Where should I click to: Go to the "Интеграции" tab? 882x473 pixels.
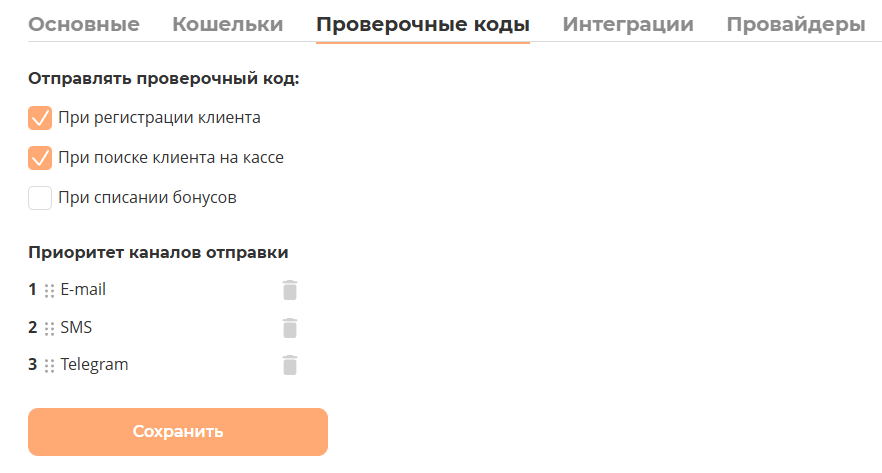tap(628, 24)
